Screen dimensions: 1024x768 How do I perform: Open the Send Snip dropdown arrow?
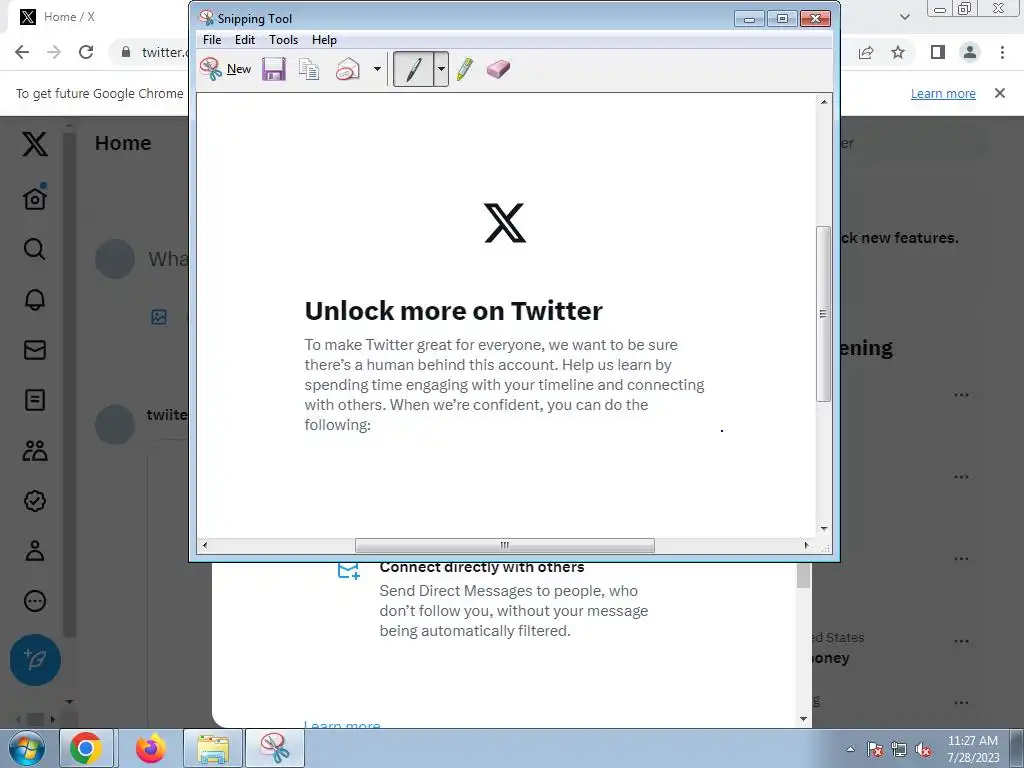pyautogui.click(x=377, y=69)
